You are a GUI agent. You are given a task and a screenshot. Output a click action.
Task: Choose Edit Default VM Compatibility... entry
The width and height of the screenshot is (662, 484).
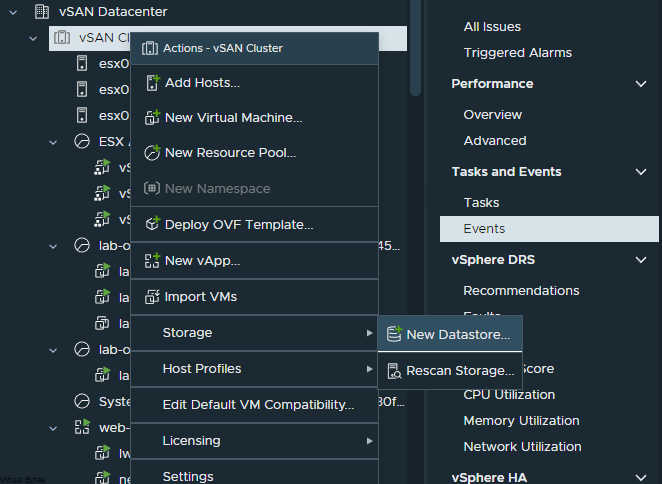(x=255, y=405)
